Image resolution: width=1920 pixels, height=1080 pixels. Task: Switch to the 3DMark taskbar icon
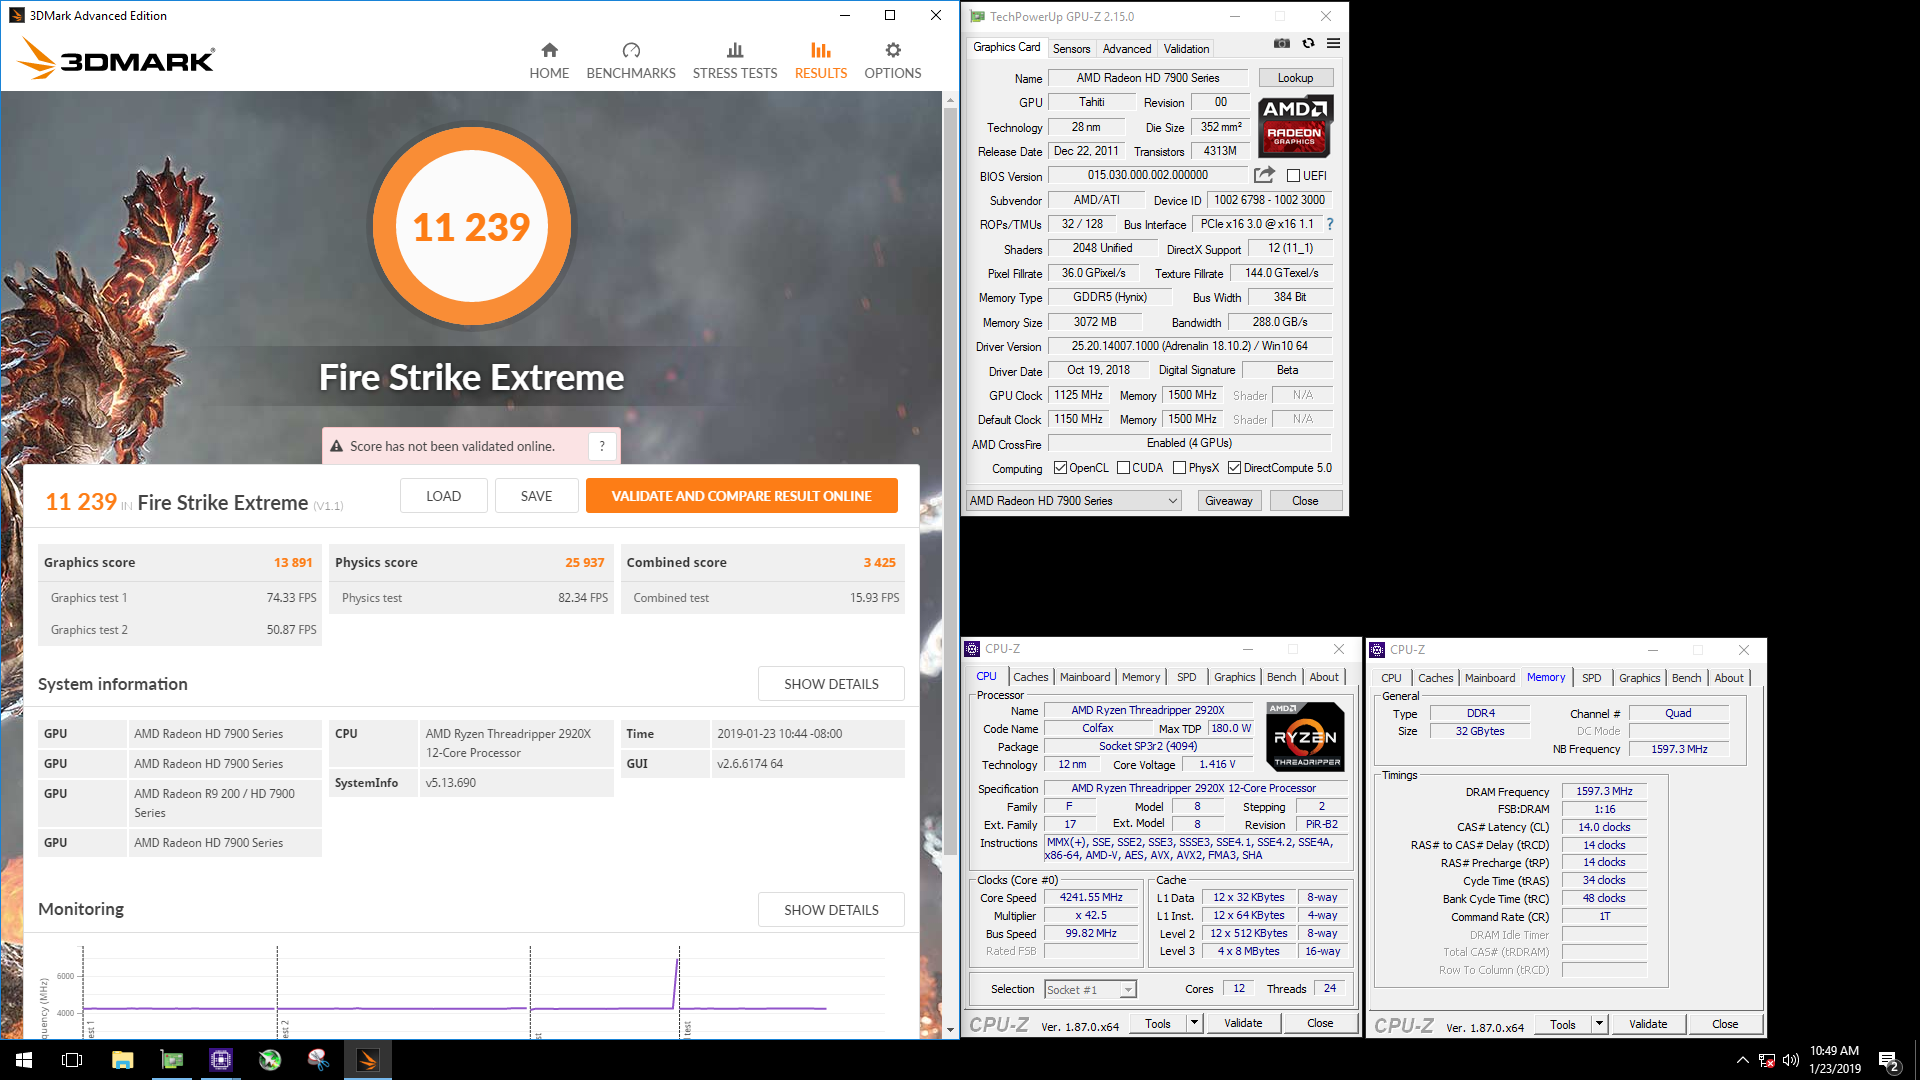point(368,1060)
